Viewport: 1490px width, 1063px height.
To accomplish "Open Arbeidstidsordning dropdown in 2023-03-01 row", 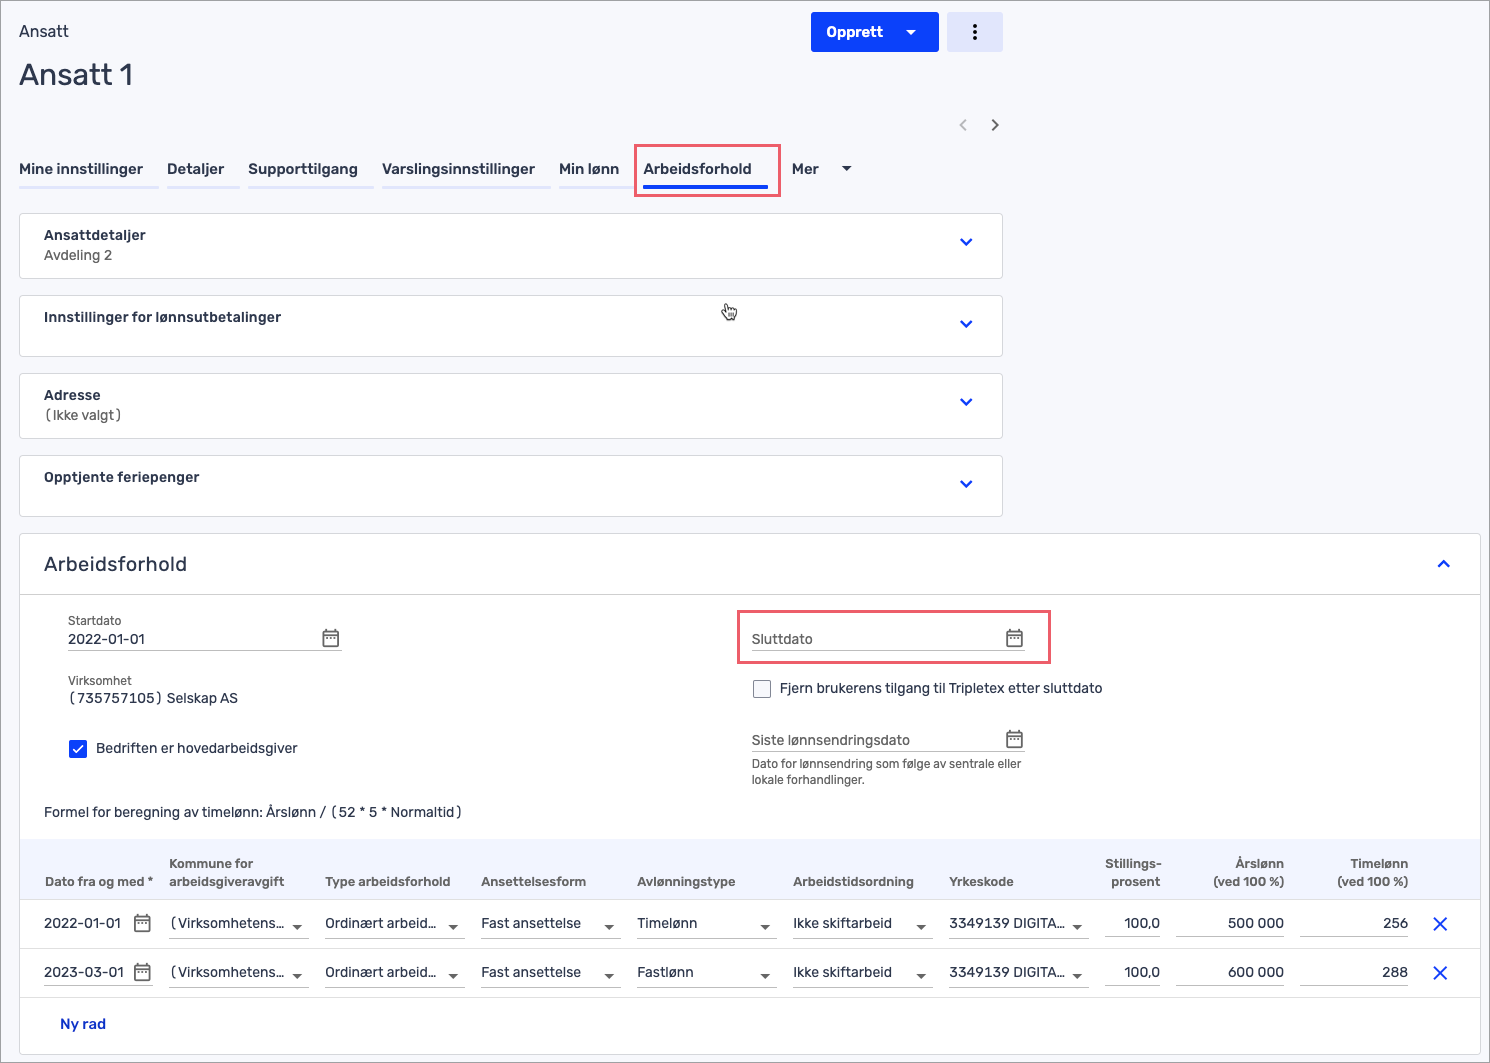I will pyautogui.click(x=861, y=973).
